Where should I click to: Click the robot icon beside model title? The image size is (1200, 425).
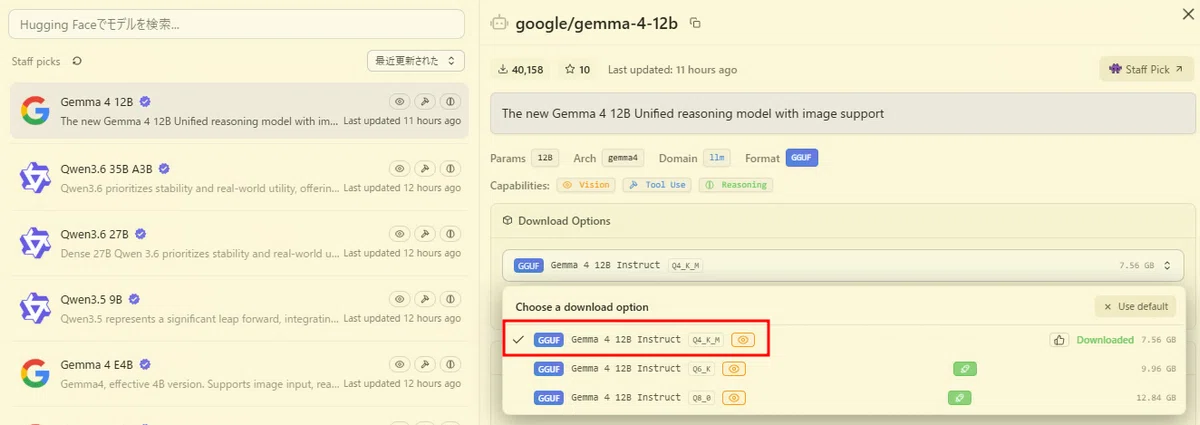(x=499, y=23)
